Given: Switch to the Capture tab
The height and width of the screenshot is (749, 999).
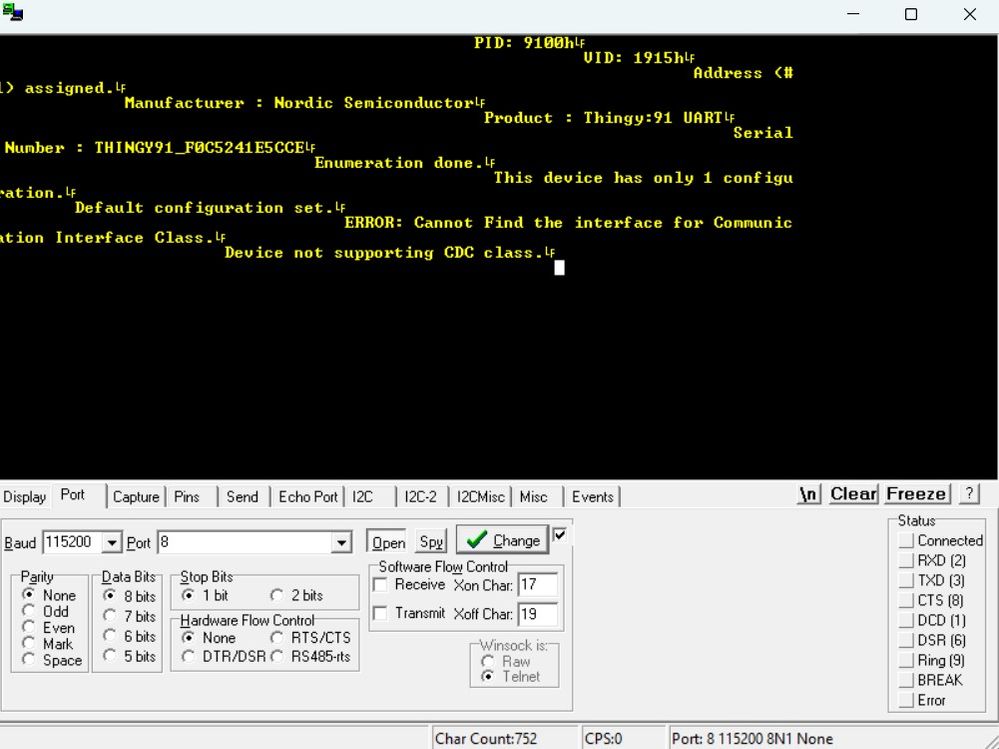Looking at the screenshot, I should (x=135, y=496).
